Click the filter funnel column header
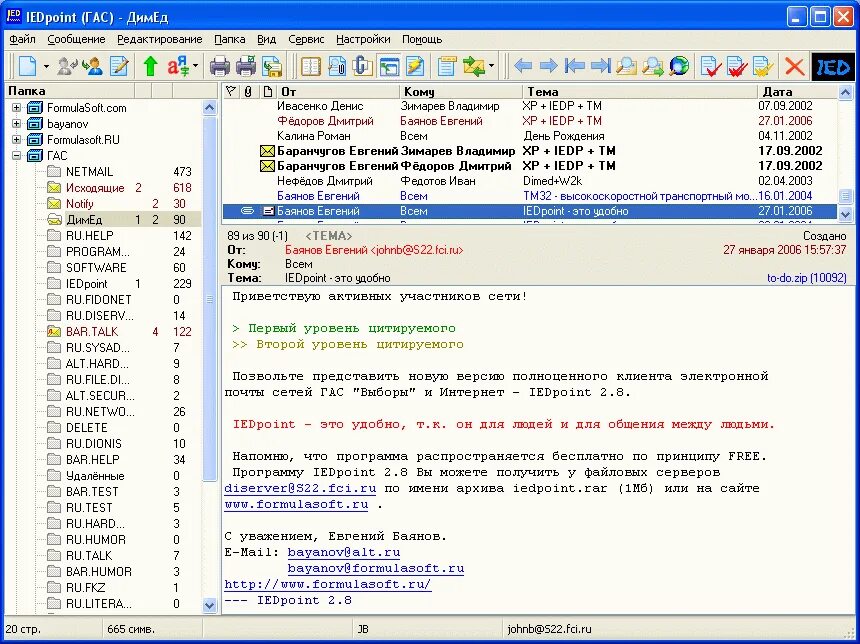Viewport: 860px width, 644px height. 231,91
